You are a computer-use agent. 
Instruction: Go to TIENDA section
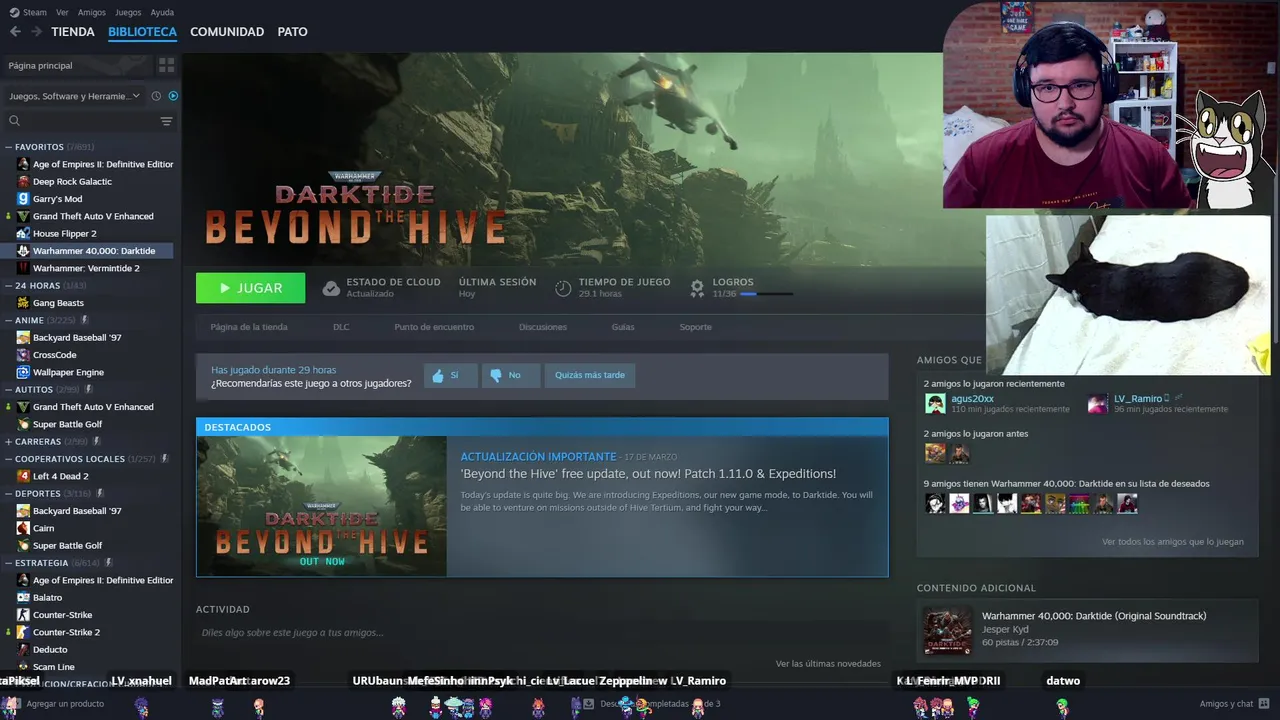(x=73, y=32)
